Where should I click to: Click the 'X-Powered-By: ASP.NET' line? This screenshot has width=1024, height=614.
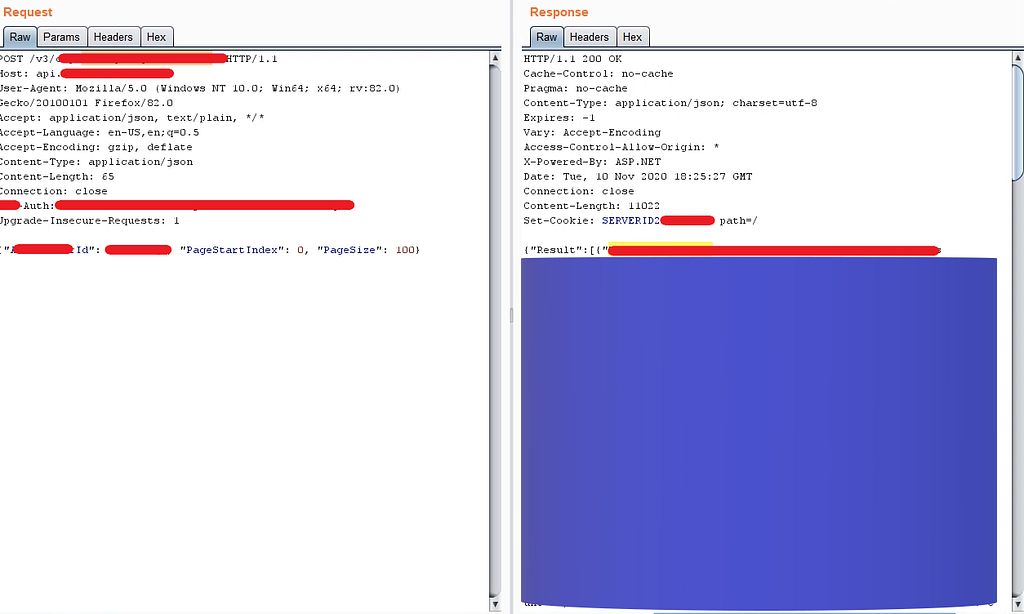(592, 161)
